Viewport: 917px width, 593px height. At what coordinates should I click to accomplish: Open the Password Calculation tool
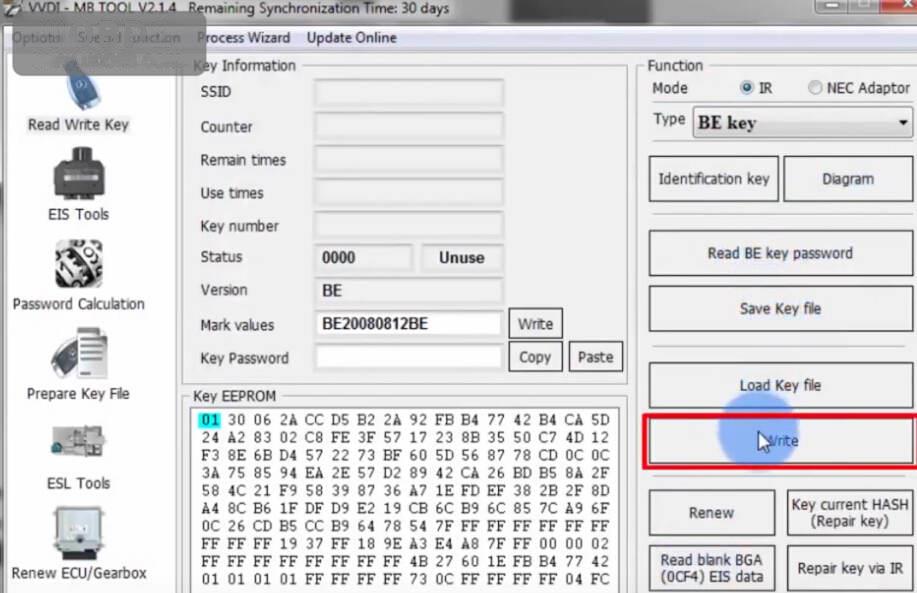78,275
